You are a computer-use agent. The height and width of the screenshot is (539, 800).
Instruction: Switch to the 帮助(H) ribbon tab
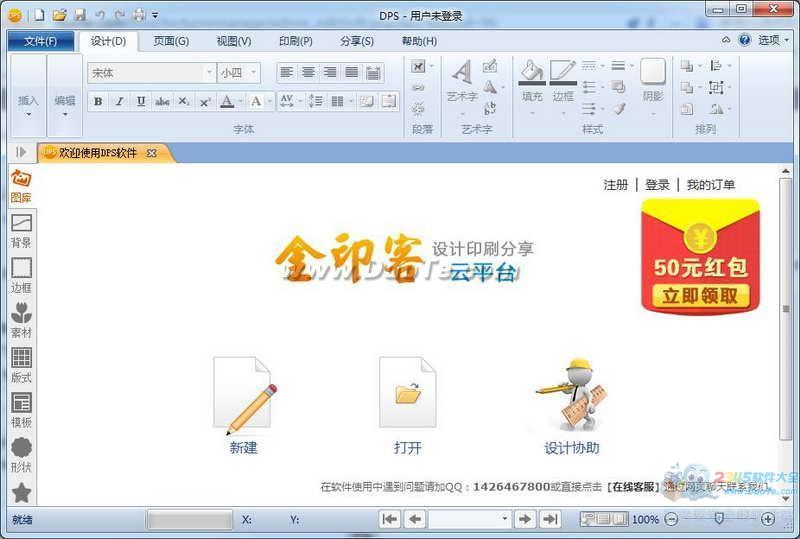419,41
